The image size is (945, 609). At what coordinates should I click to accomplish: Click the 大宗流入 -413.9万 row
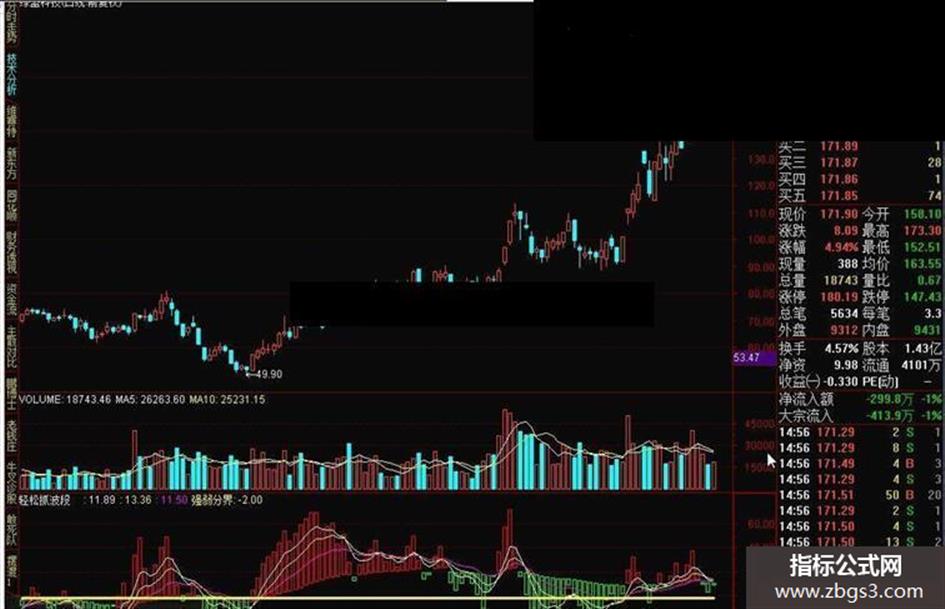pos(860,415)
